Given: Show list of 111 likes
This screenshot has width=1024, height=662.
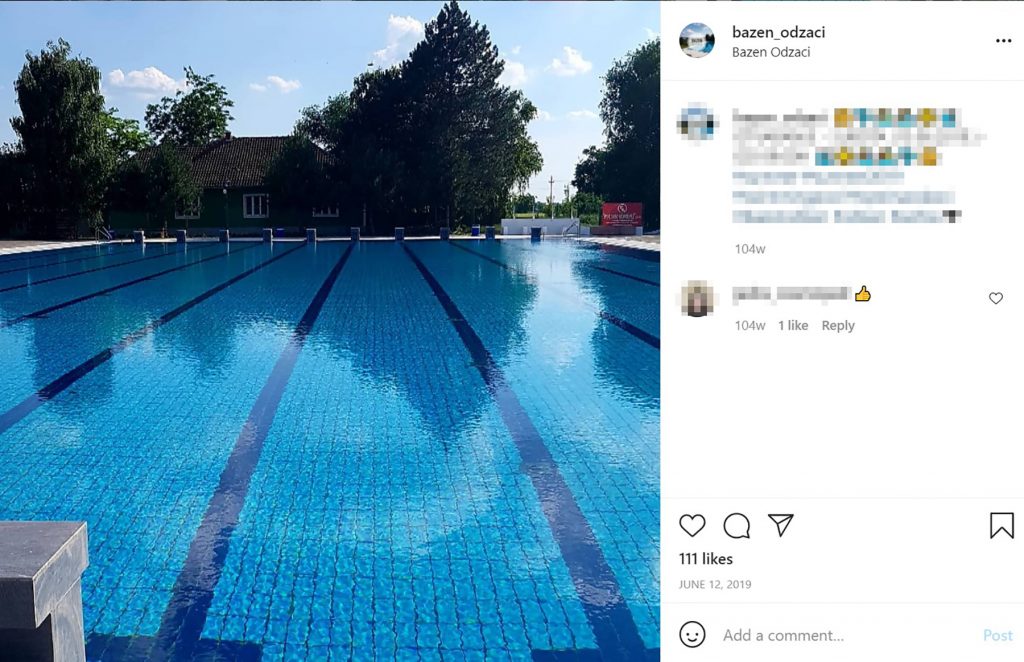Looking at the screenshot, I should 705,559.
